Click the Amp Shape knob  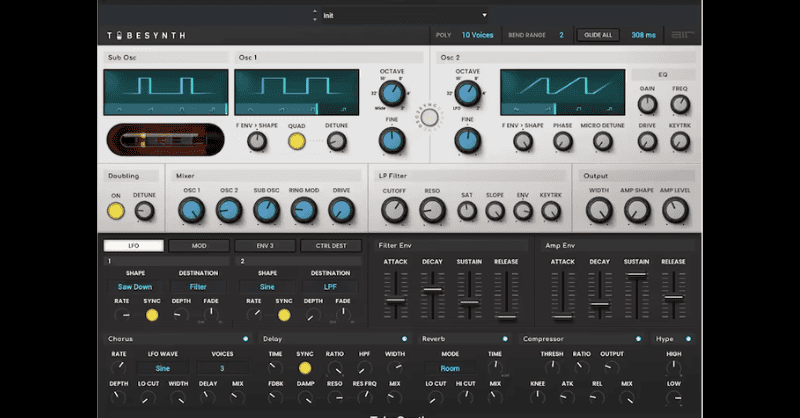[637, 210]
